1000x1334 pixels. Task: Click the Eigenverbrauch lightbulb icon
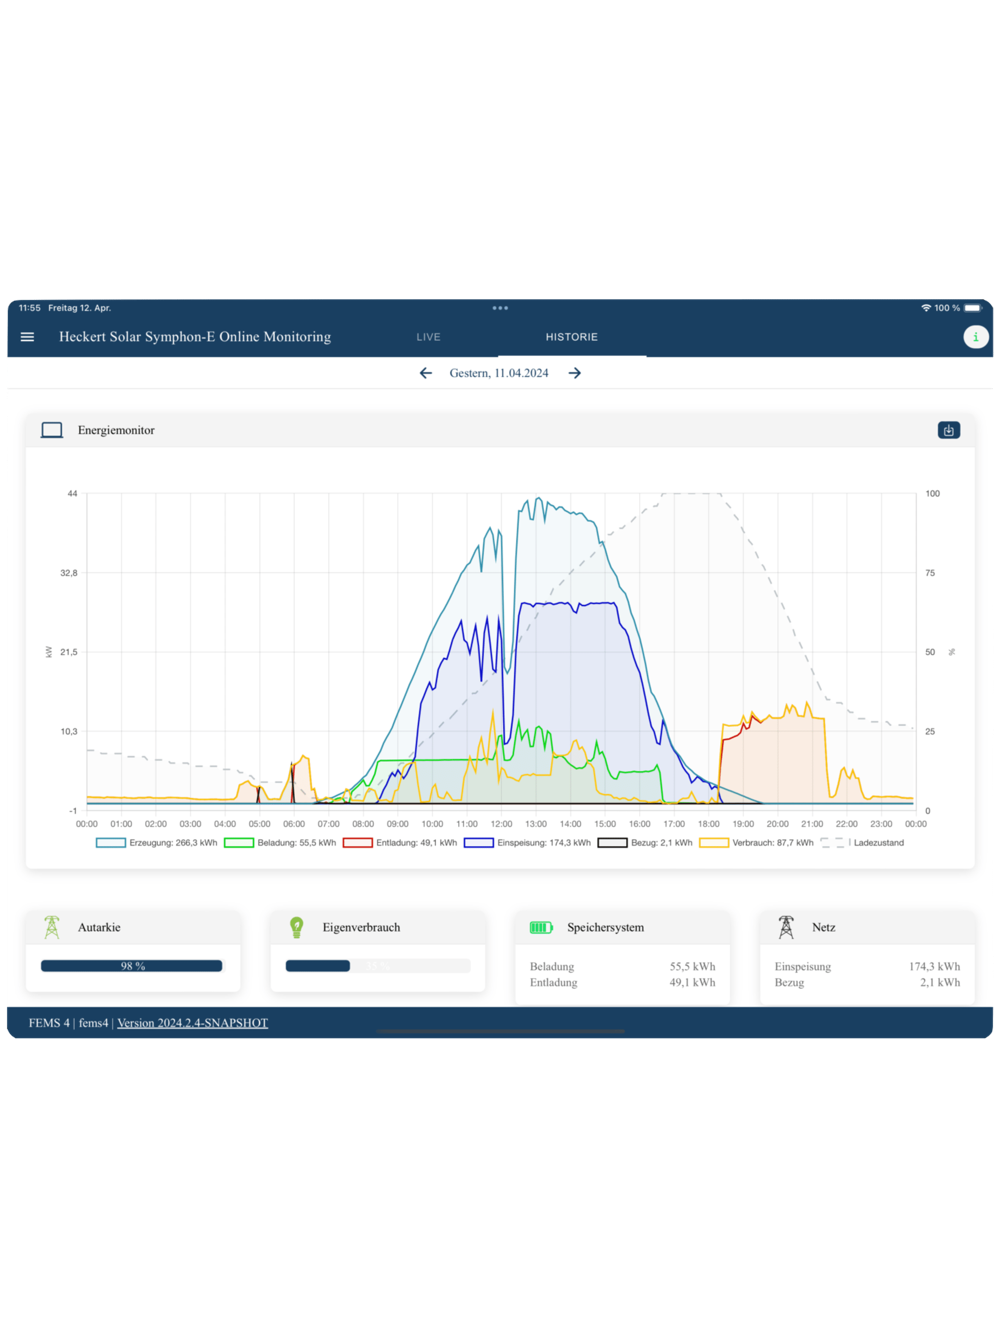[x=297, y=927]
